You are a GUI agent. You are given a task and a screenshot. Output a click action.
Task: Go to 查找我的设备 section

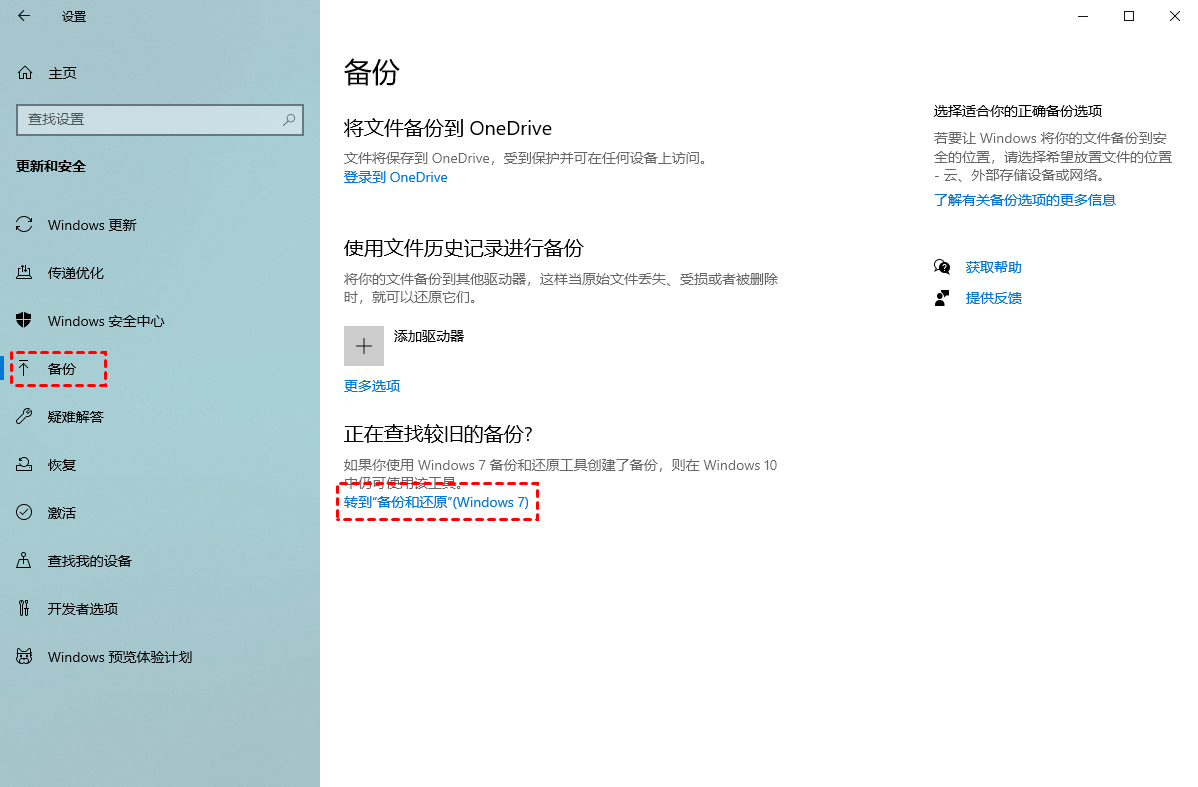[90, 561]
